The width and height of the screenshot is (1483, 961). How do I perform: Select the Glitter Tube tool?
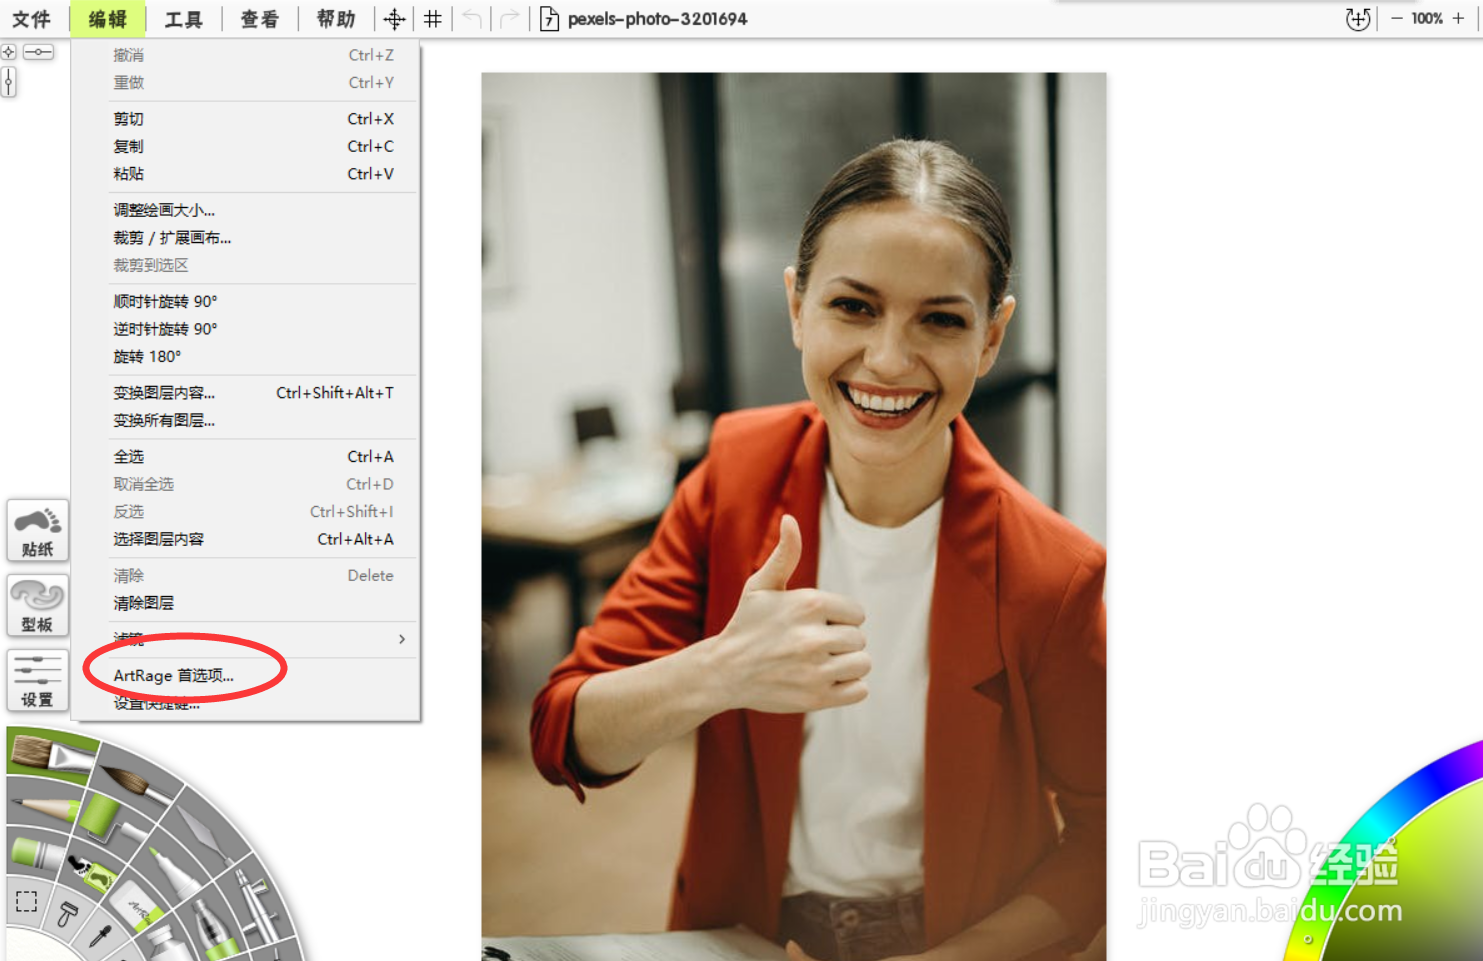point(214,928)
